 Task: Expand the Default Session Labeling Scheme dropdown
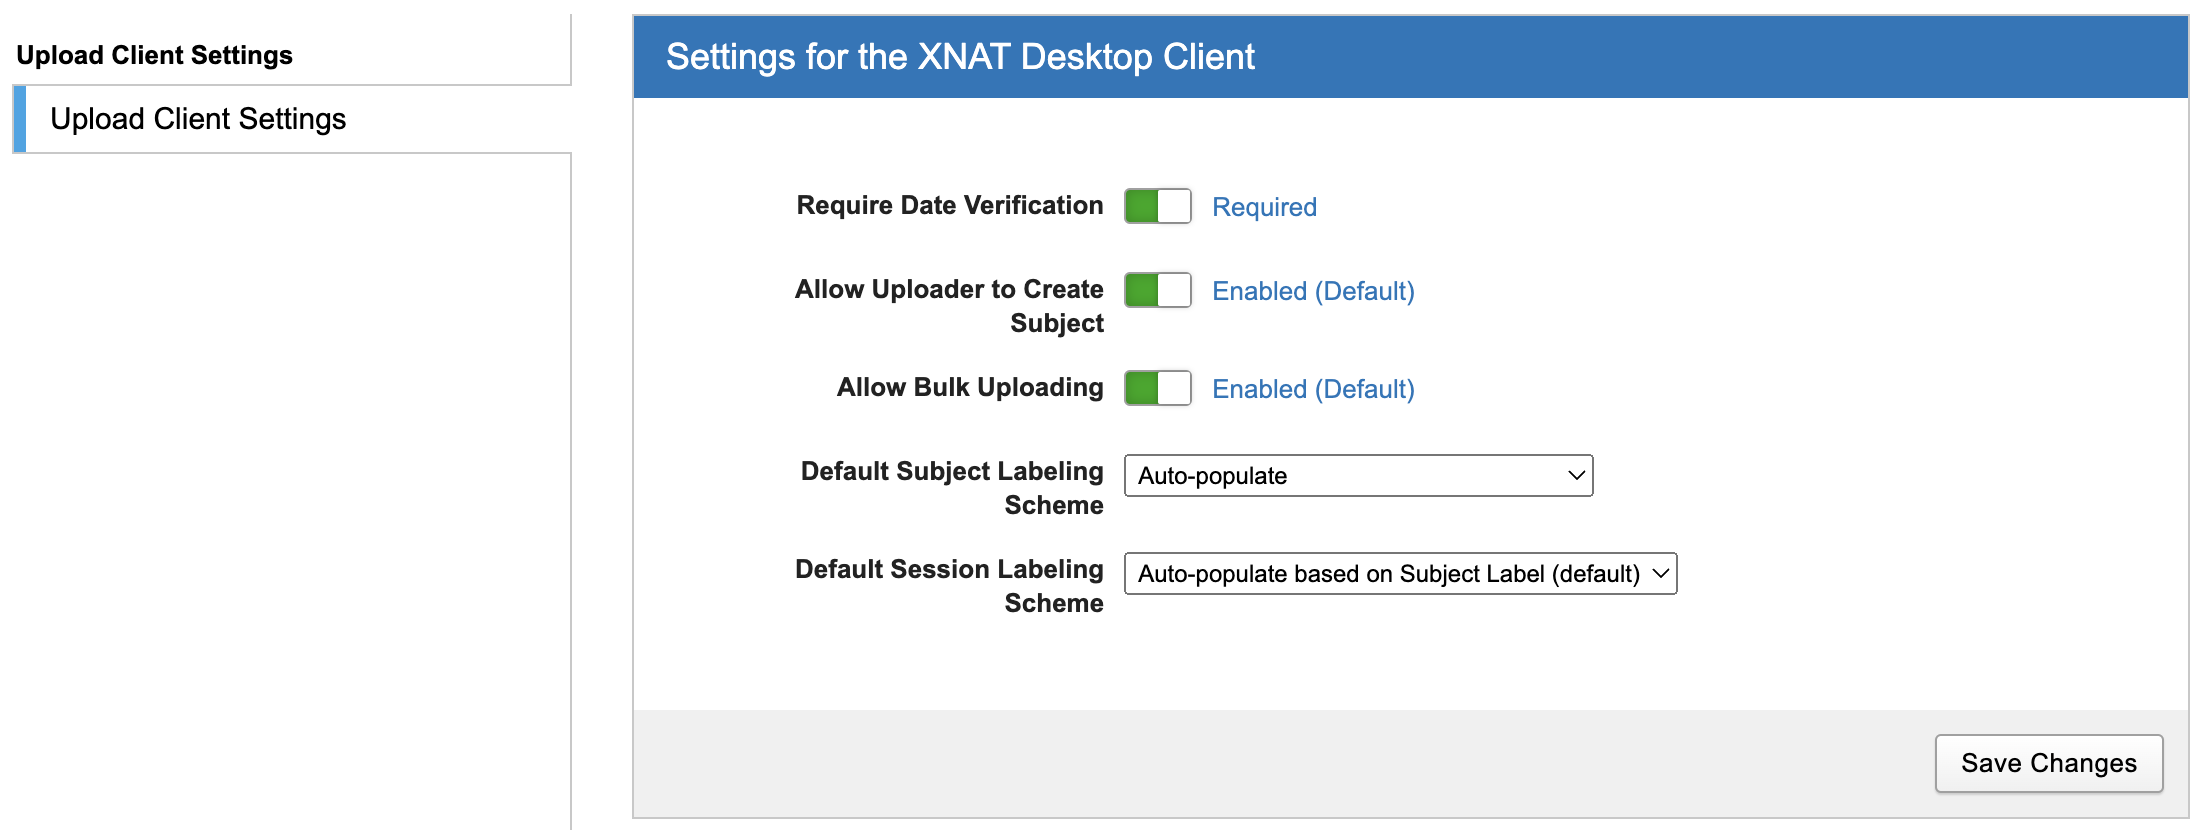1399,574
